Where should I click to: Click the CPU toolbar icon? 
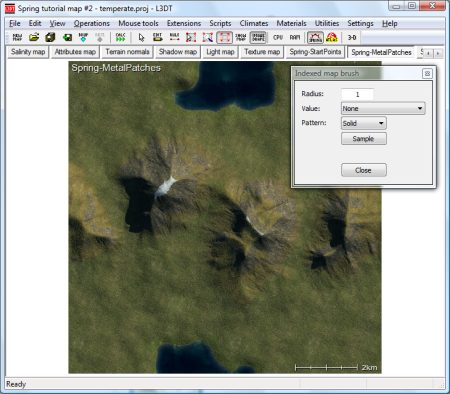[x=278, y=37]
